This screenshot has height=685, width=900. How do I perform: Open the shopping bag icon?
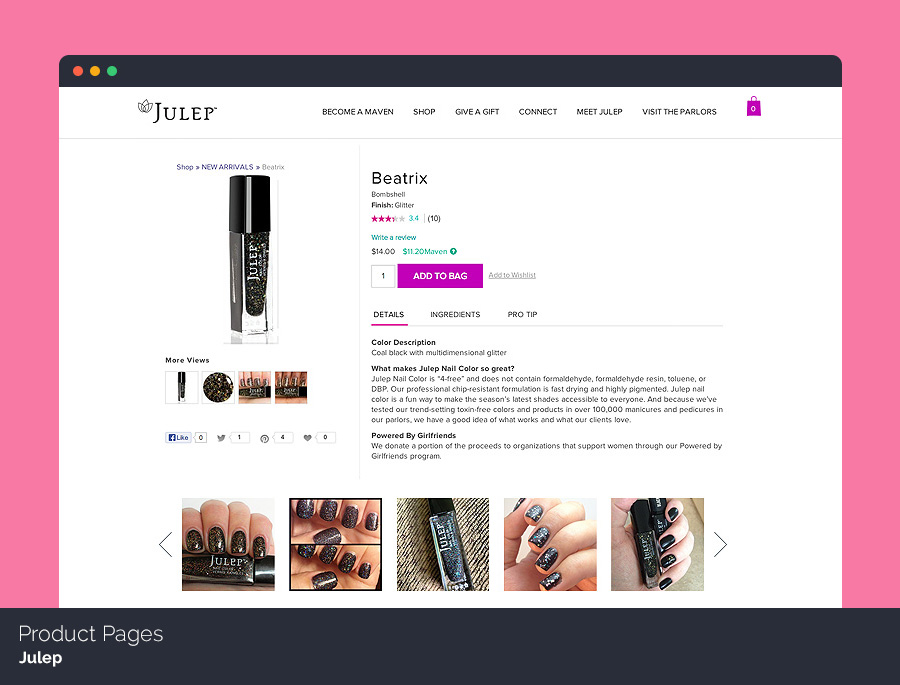[753, 106]
